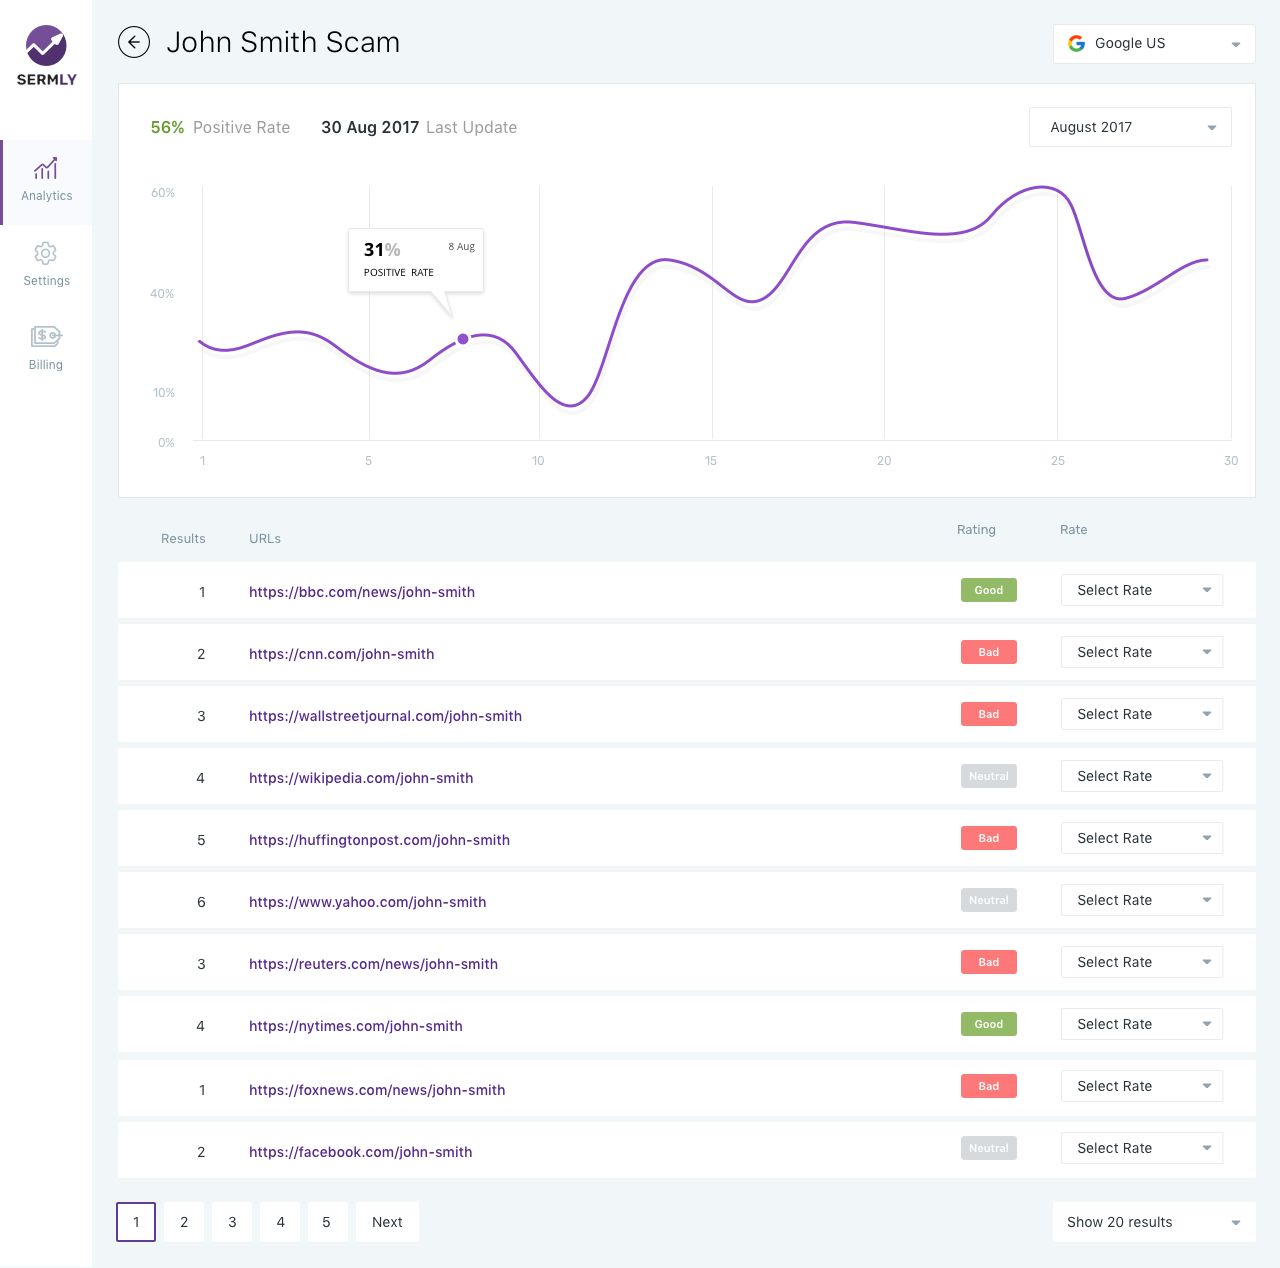Open Select Rate for wallstreetjournal.com row
The image size is (1280, 1268).
point(1142,714)
